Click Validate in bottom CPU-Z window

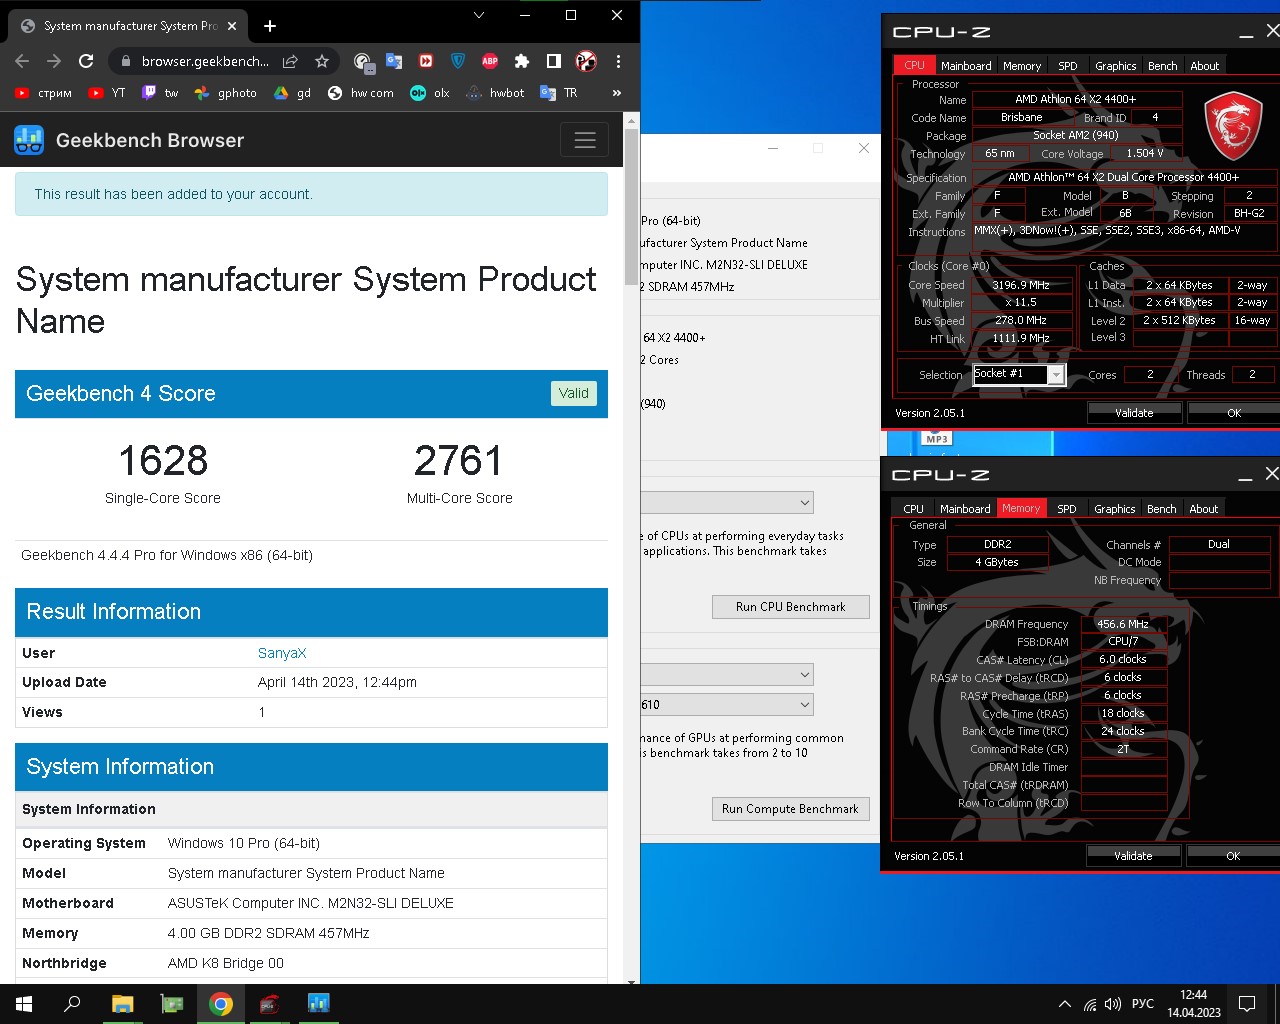point(1133,856)
